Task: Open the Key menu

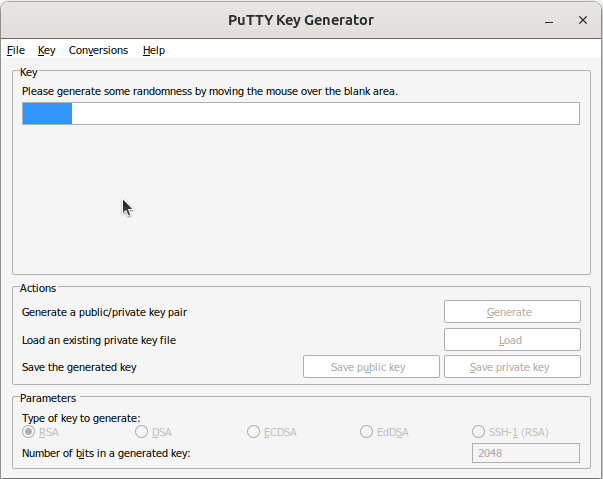Action: point(47,50)
